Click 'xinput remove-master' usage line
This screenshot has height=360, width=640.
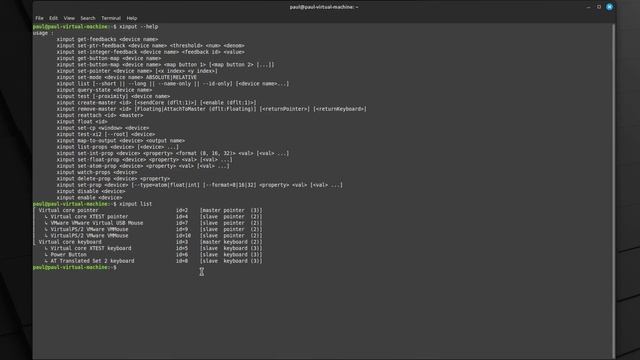coord(211,109)
